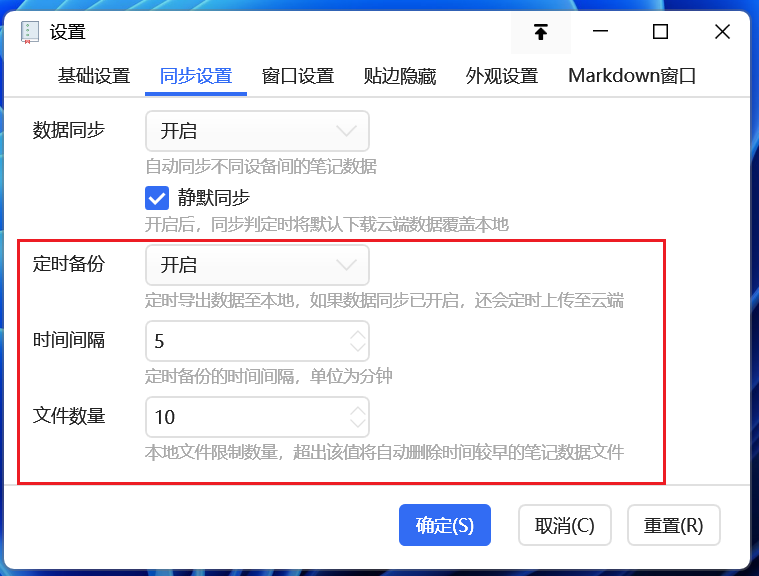Click hint text 定时备份的时间间隔，单位为分钟
Screen dimensions: 759x576
click(269, 376)
